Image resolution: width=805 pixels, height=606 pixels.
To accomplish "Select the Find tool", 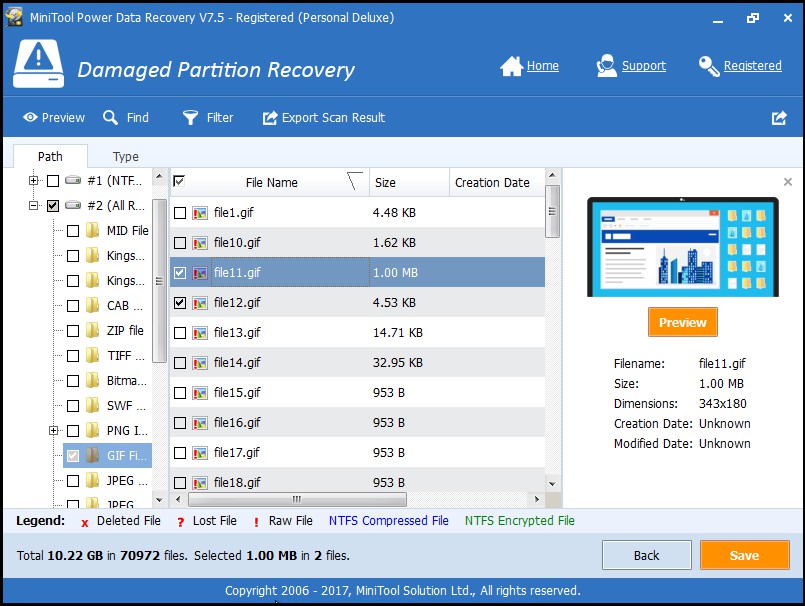I will [x=126, y=117].
